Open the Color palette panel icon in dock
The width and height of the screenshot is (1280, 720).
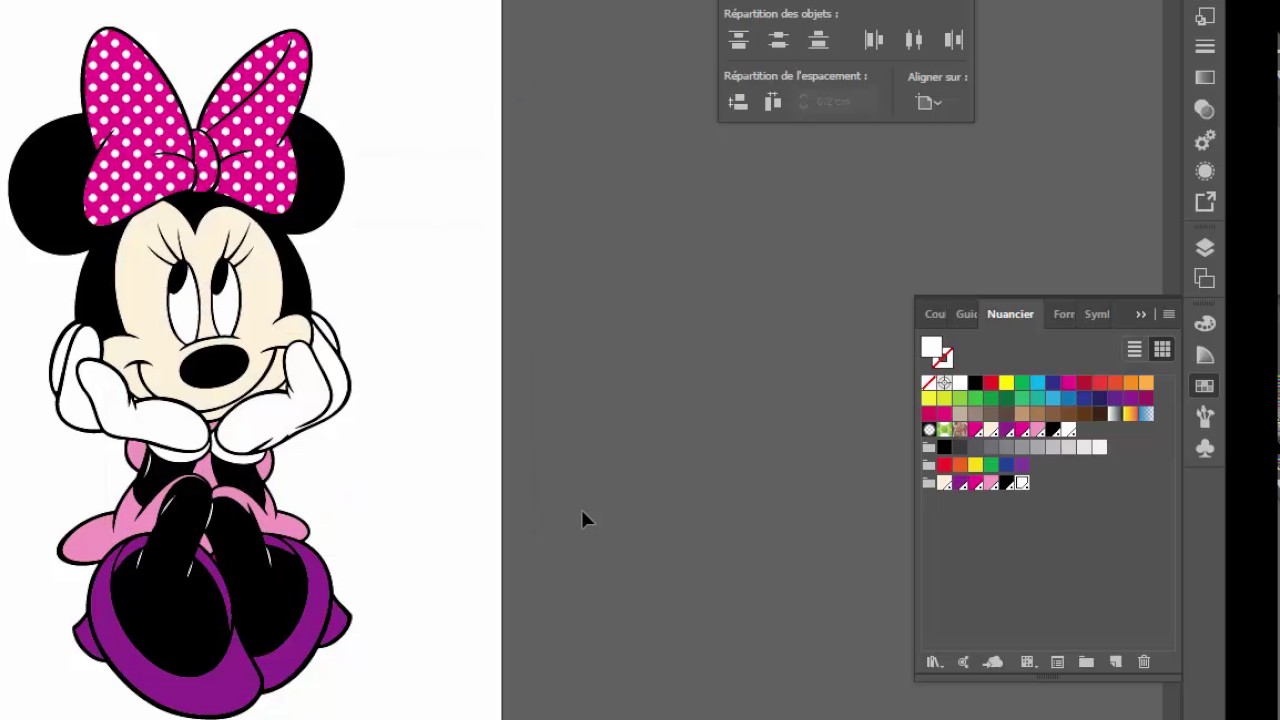tap(1205, 324)
